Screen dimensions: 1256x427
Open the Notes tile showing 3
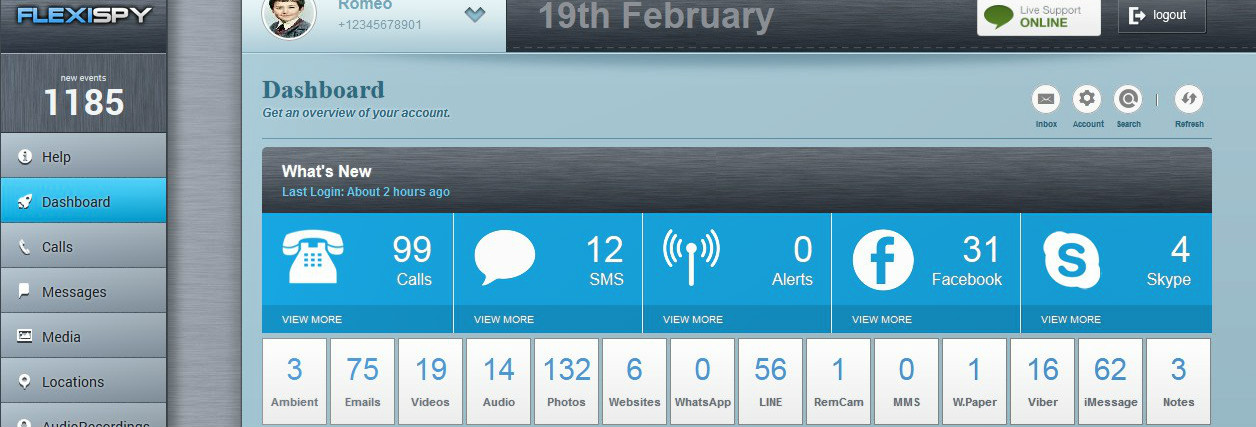[1178, 381]
